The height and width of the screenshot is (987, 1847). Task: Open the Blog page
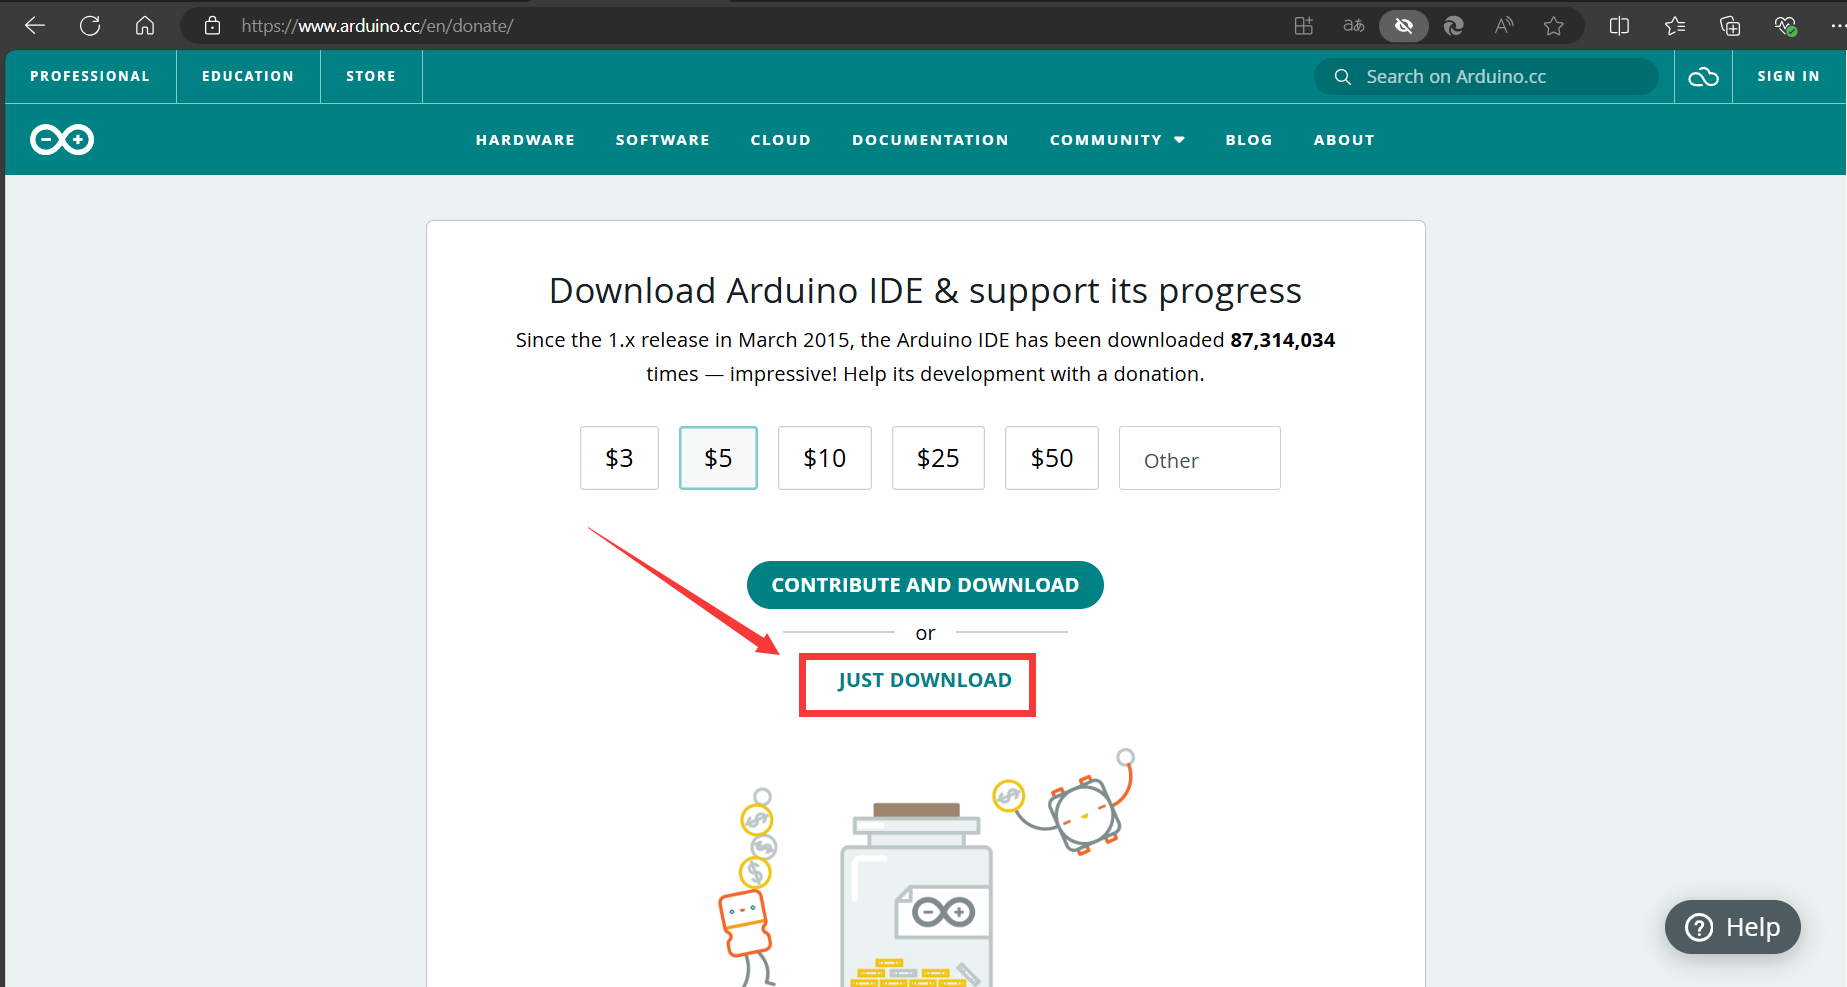(x=1249, y=140)
